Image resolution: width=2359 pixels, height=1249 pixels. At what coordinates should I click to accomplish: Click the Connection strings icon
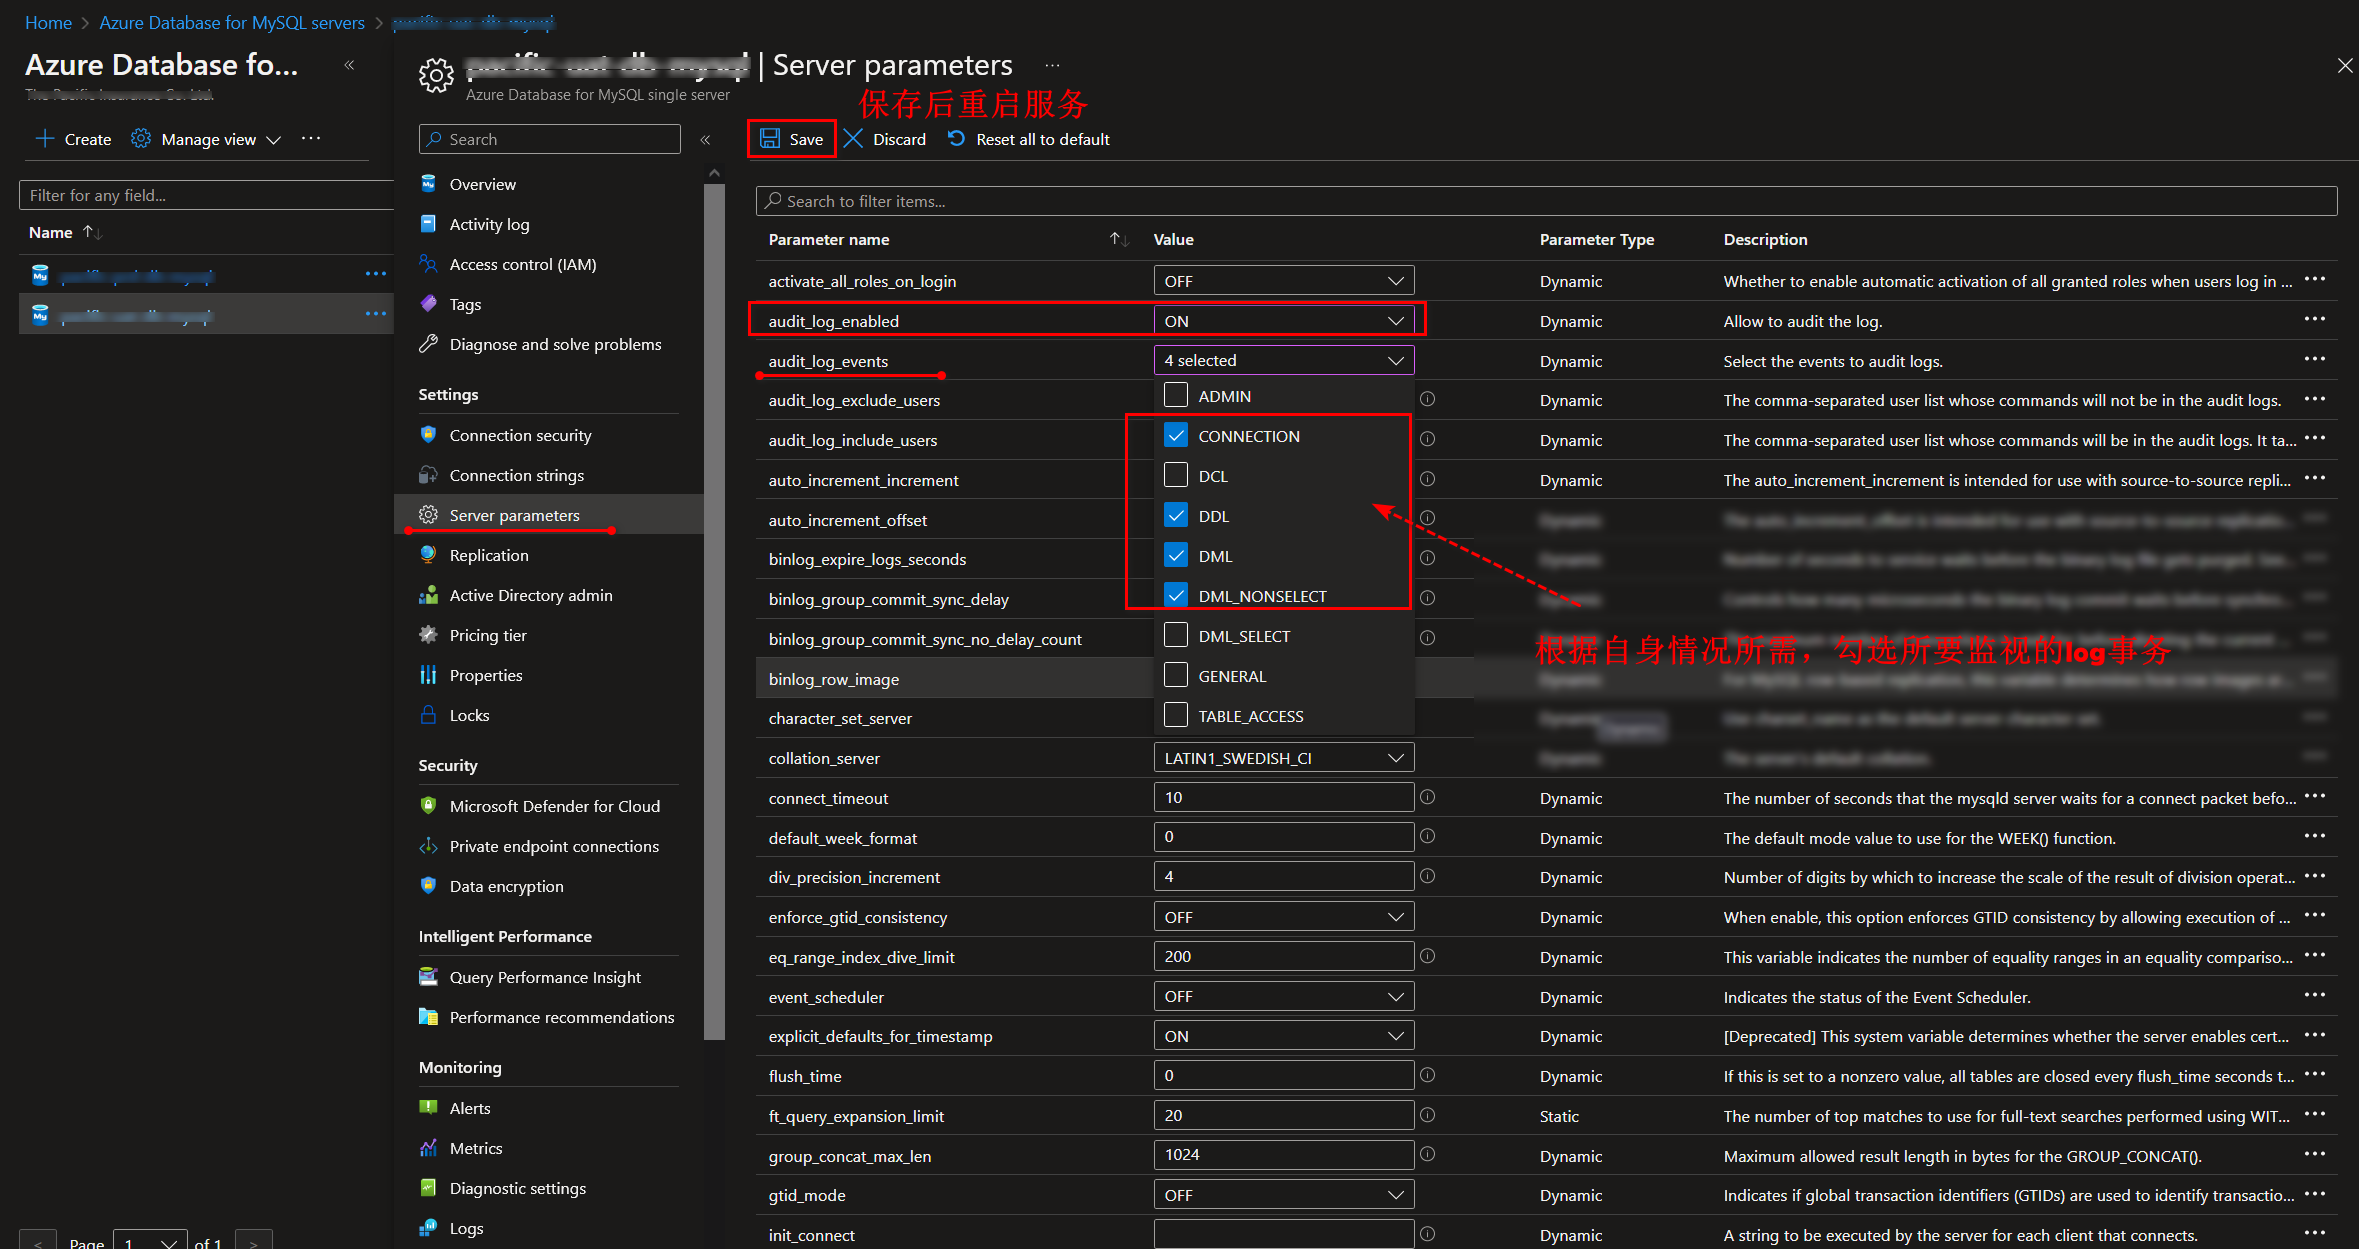[x=428, y=475]
